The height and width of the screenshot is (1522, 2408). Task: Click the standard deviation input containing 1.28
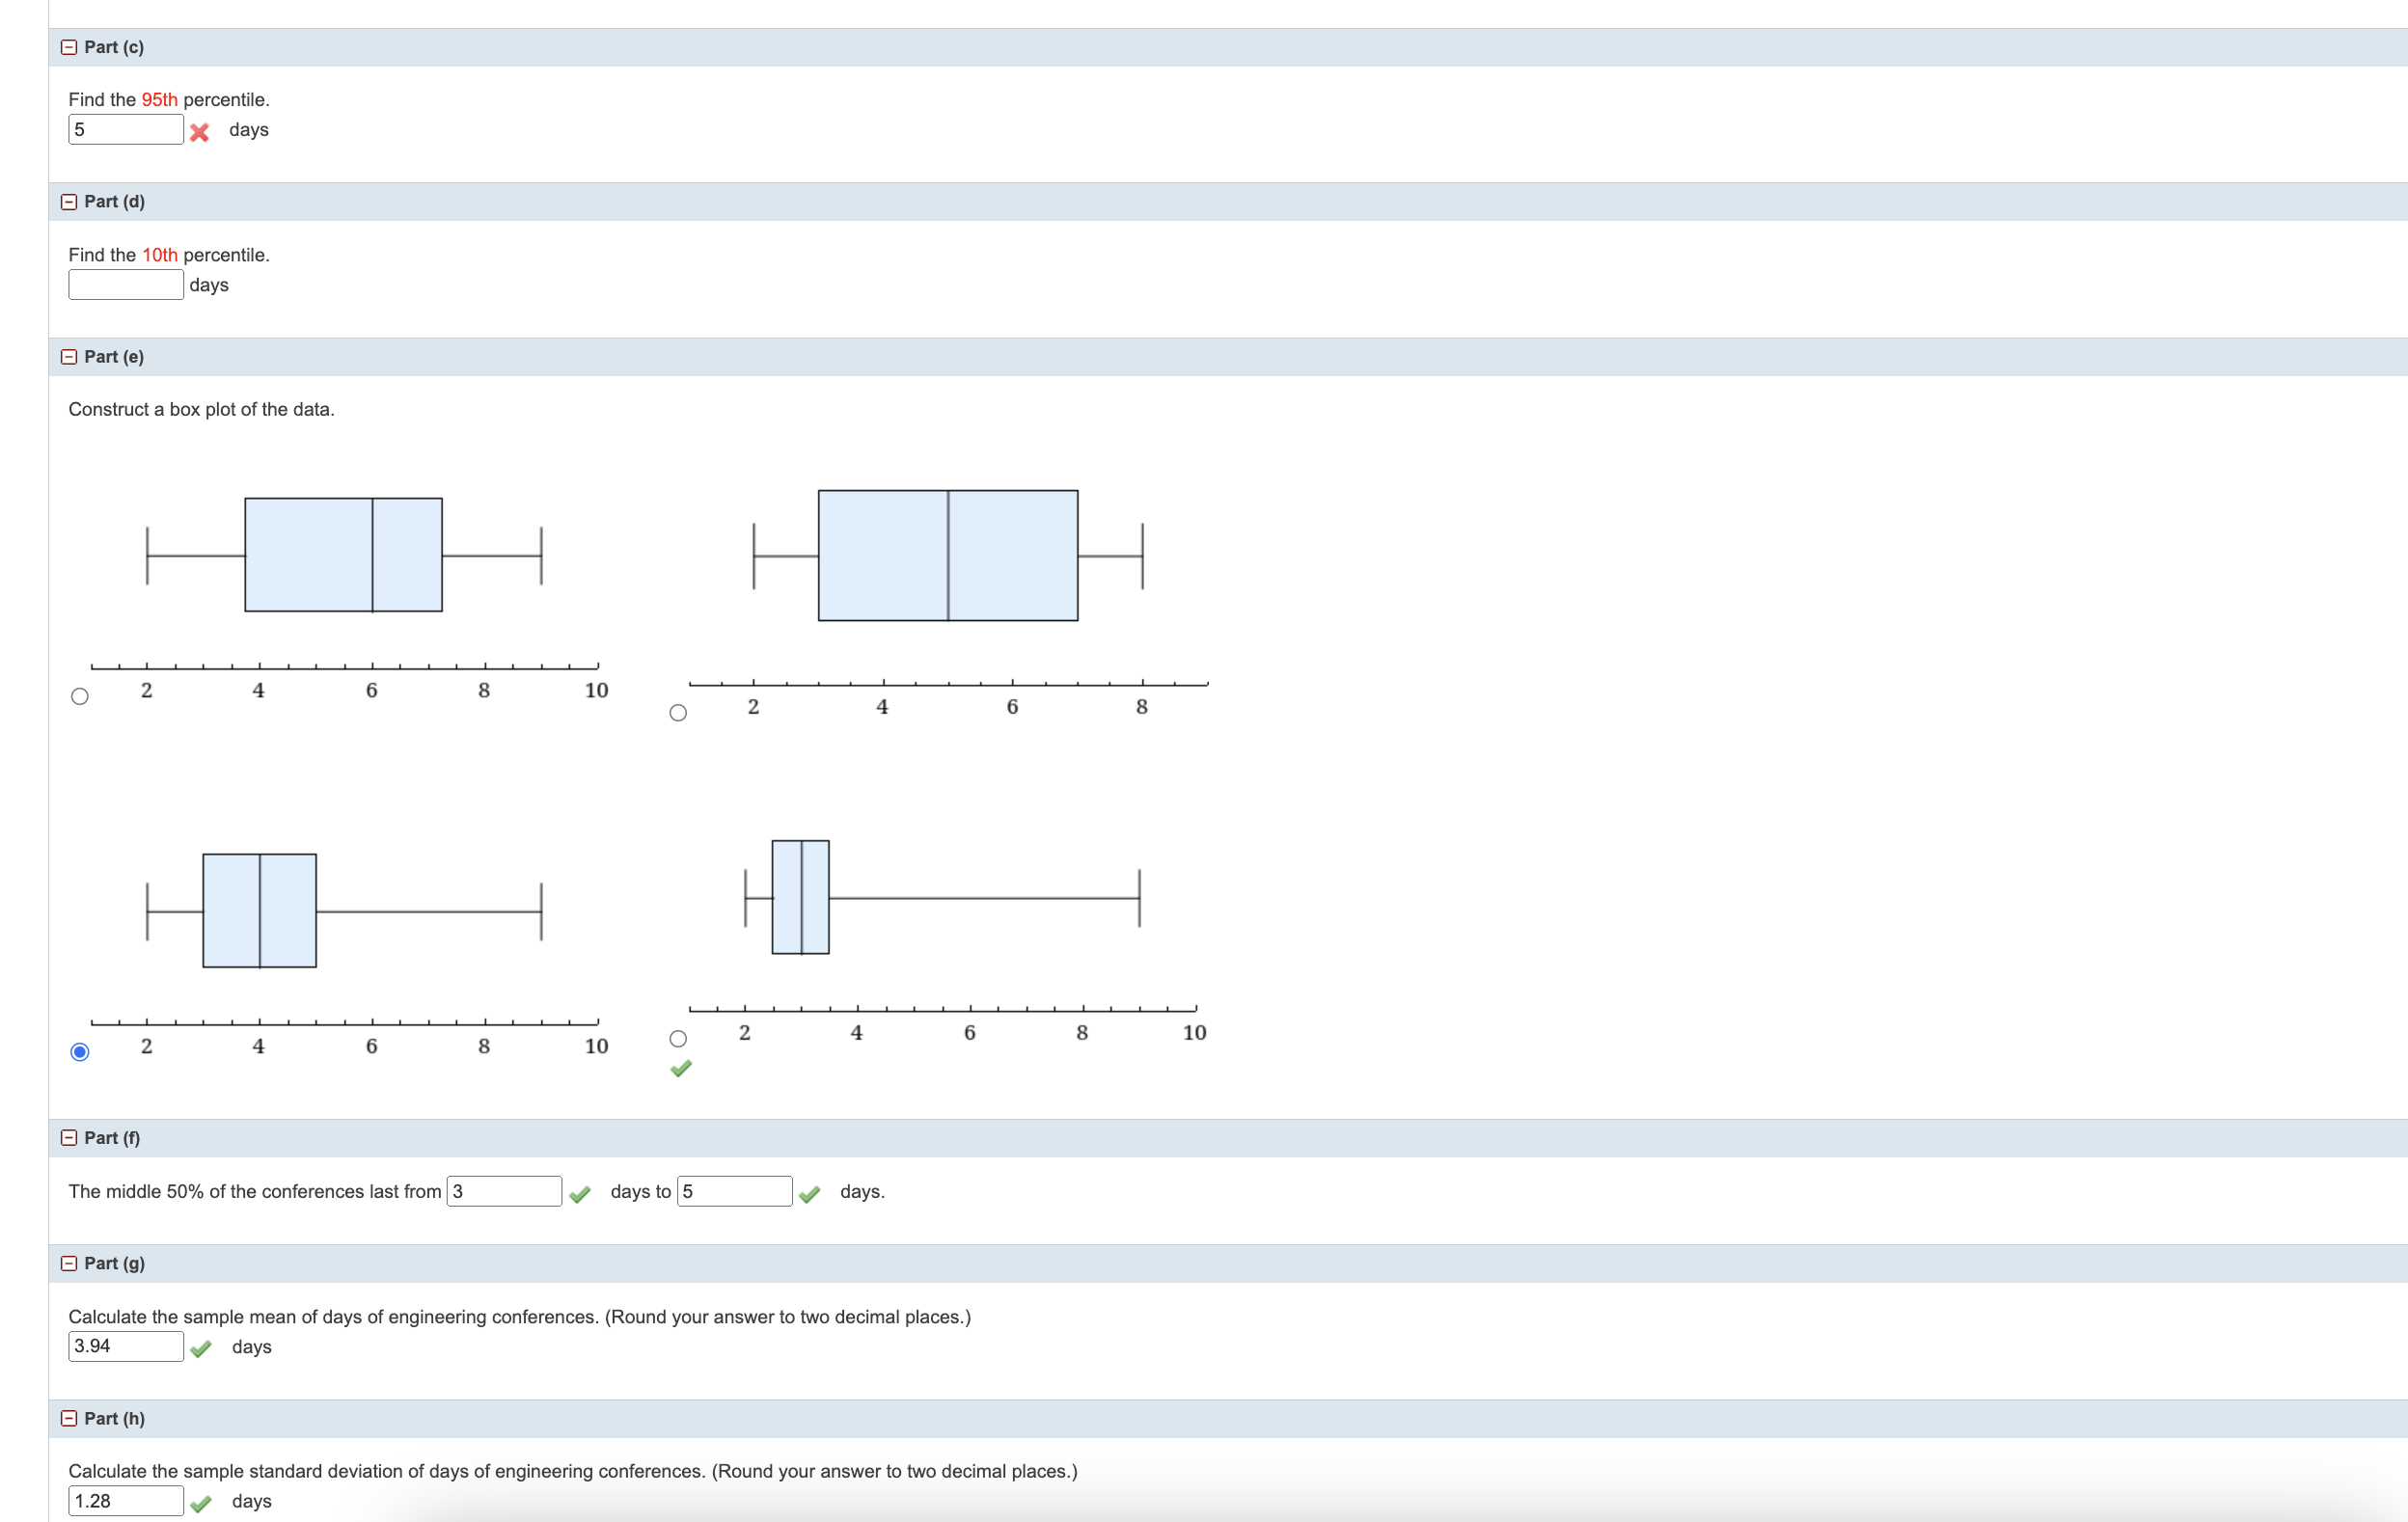coord(125,1500)
